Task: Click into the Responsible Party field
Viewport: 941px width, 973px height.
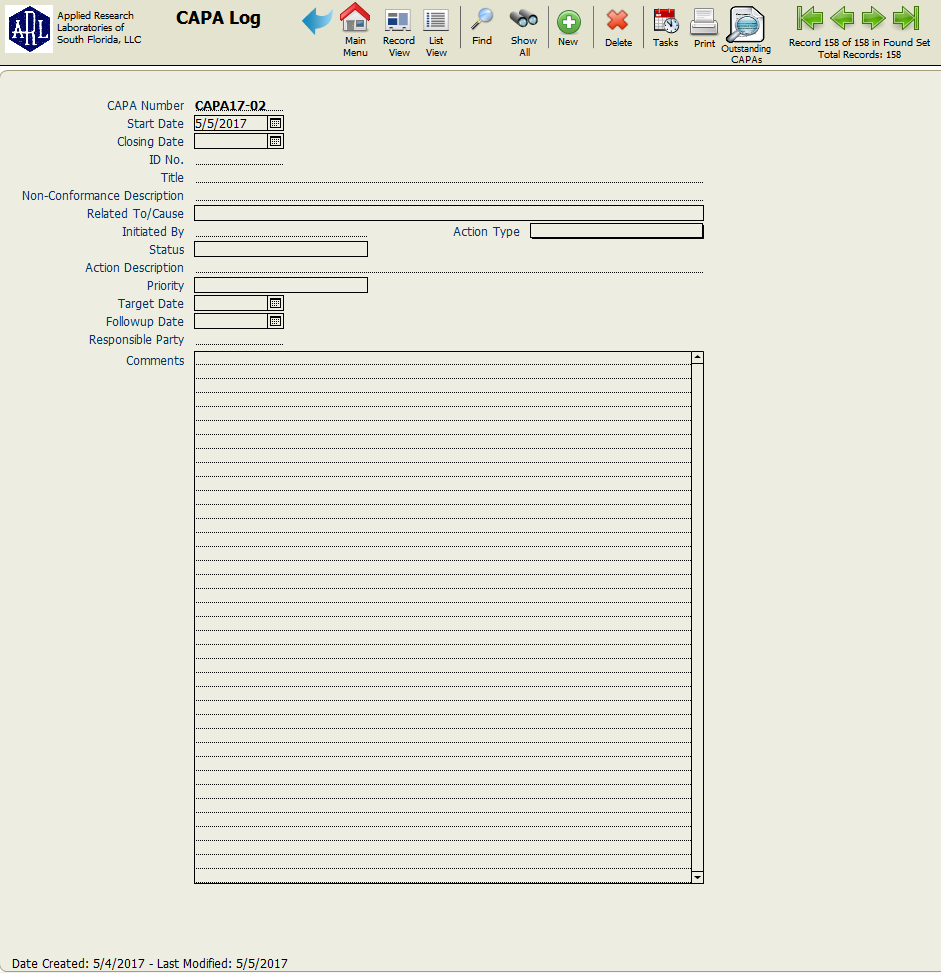Action: click(239, 339)
